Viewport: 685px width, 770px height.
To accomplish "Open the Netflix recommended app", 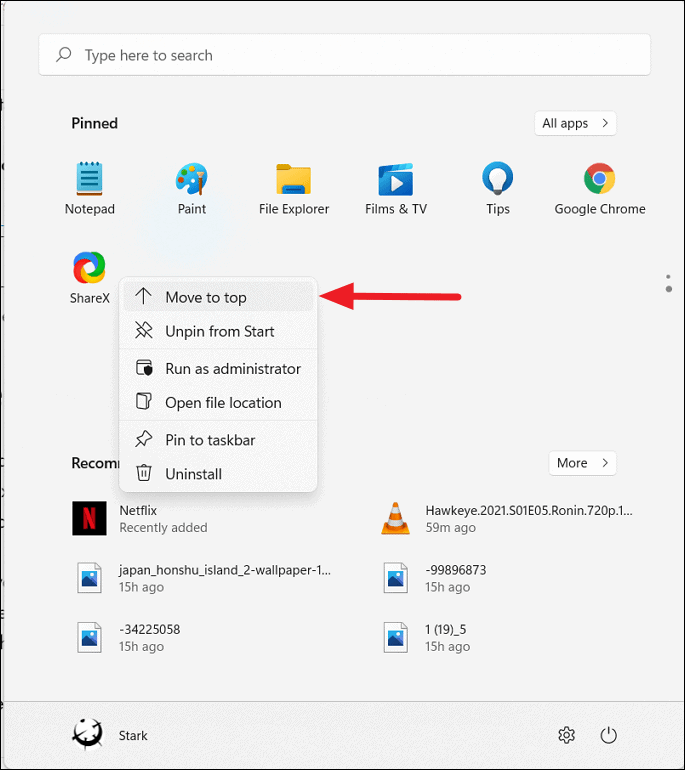I will tap(89, 518).
